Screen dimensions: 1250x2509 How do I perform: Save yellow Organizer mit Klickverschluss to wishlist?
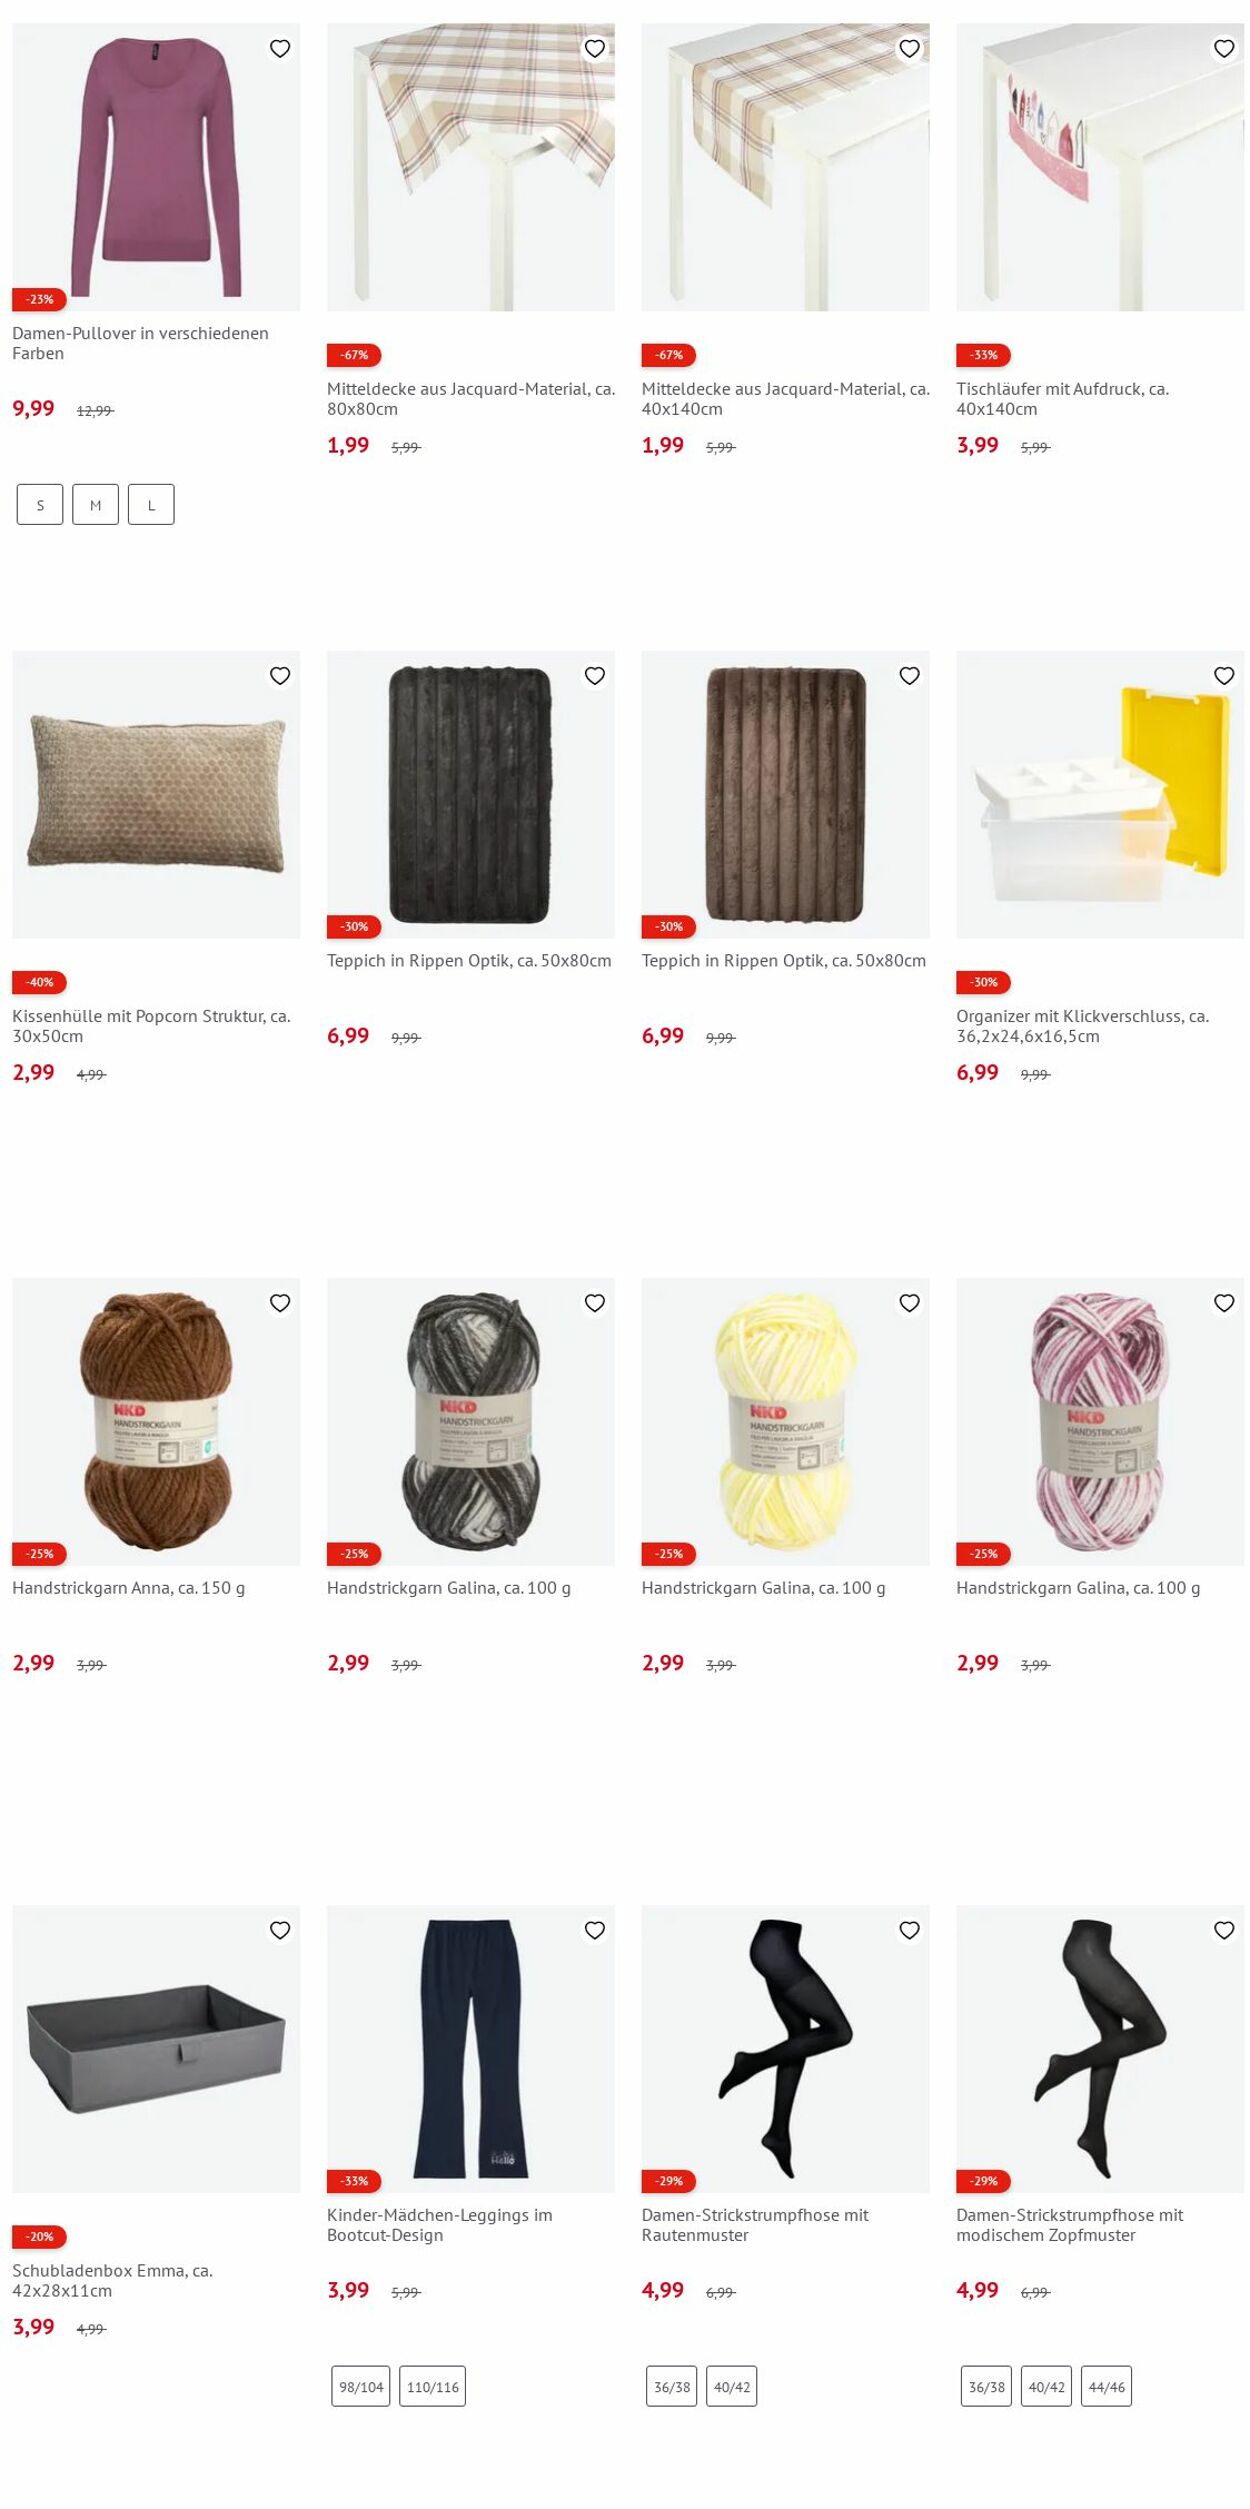pyautogui.click(x=1224, y=676)
